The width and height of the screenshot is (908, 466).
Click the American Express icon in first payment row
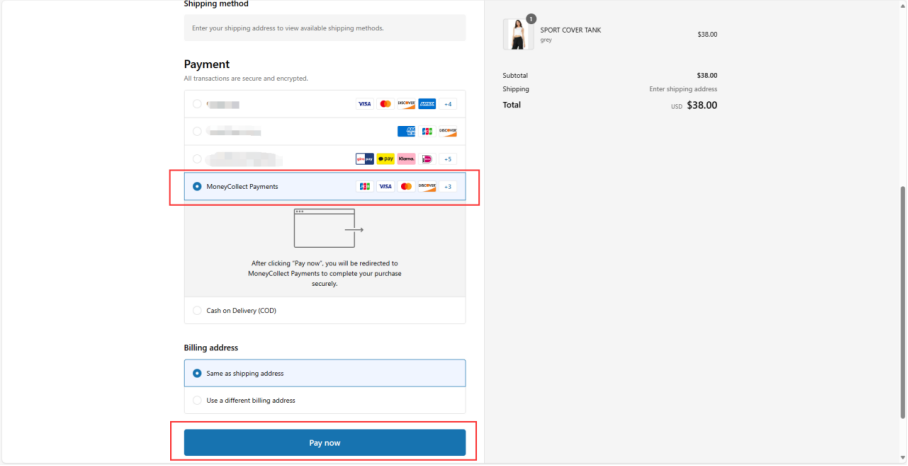point(427,104)
